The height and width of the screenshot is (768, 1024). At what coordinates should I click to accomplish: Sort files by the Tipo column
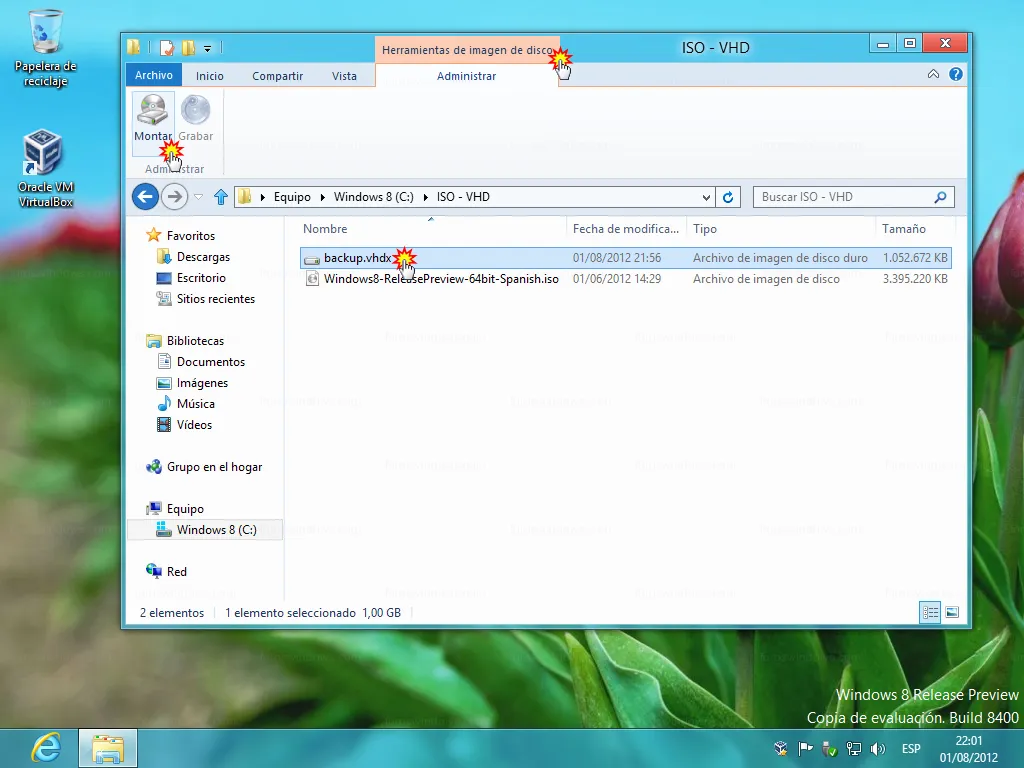point(705,229)
